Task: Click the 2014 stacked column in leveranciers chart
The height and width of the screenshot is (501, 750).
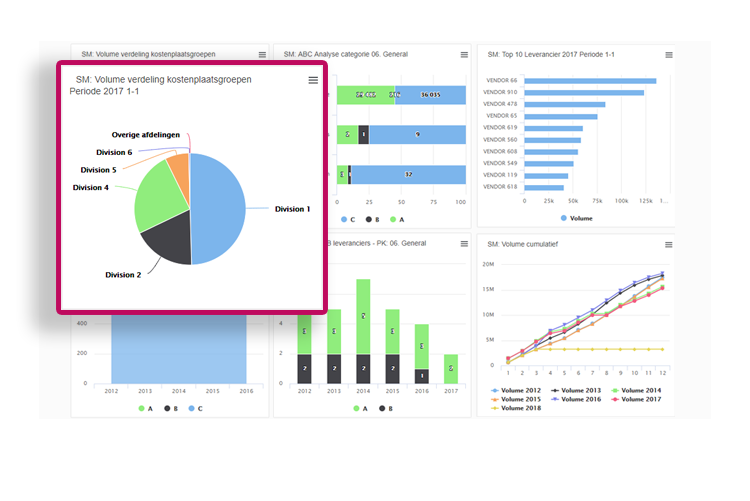Action: click(363, 330)
